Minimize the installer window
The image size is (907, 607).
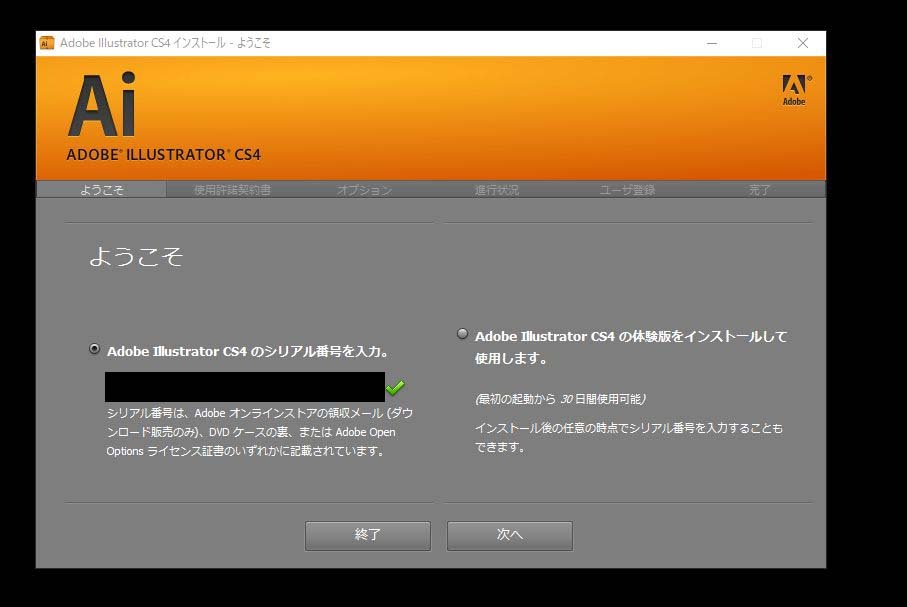(712, 43)
